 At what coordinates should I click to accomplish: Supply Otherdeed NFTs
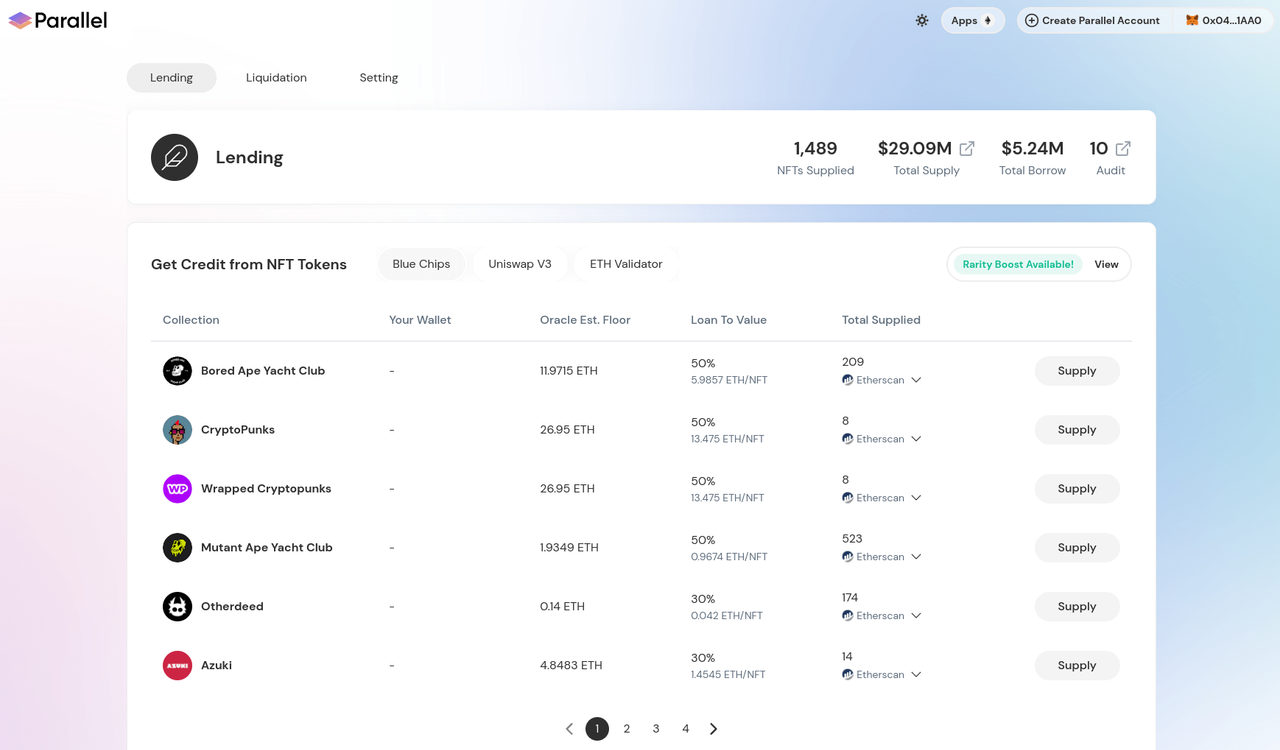(x=1077, y=607)
